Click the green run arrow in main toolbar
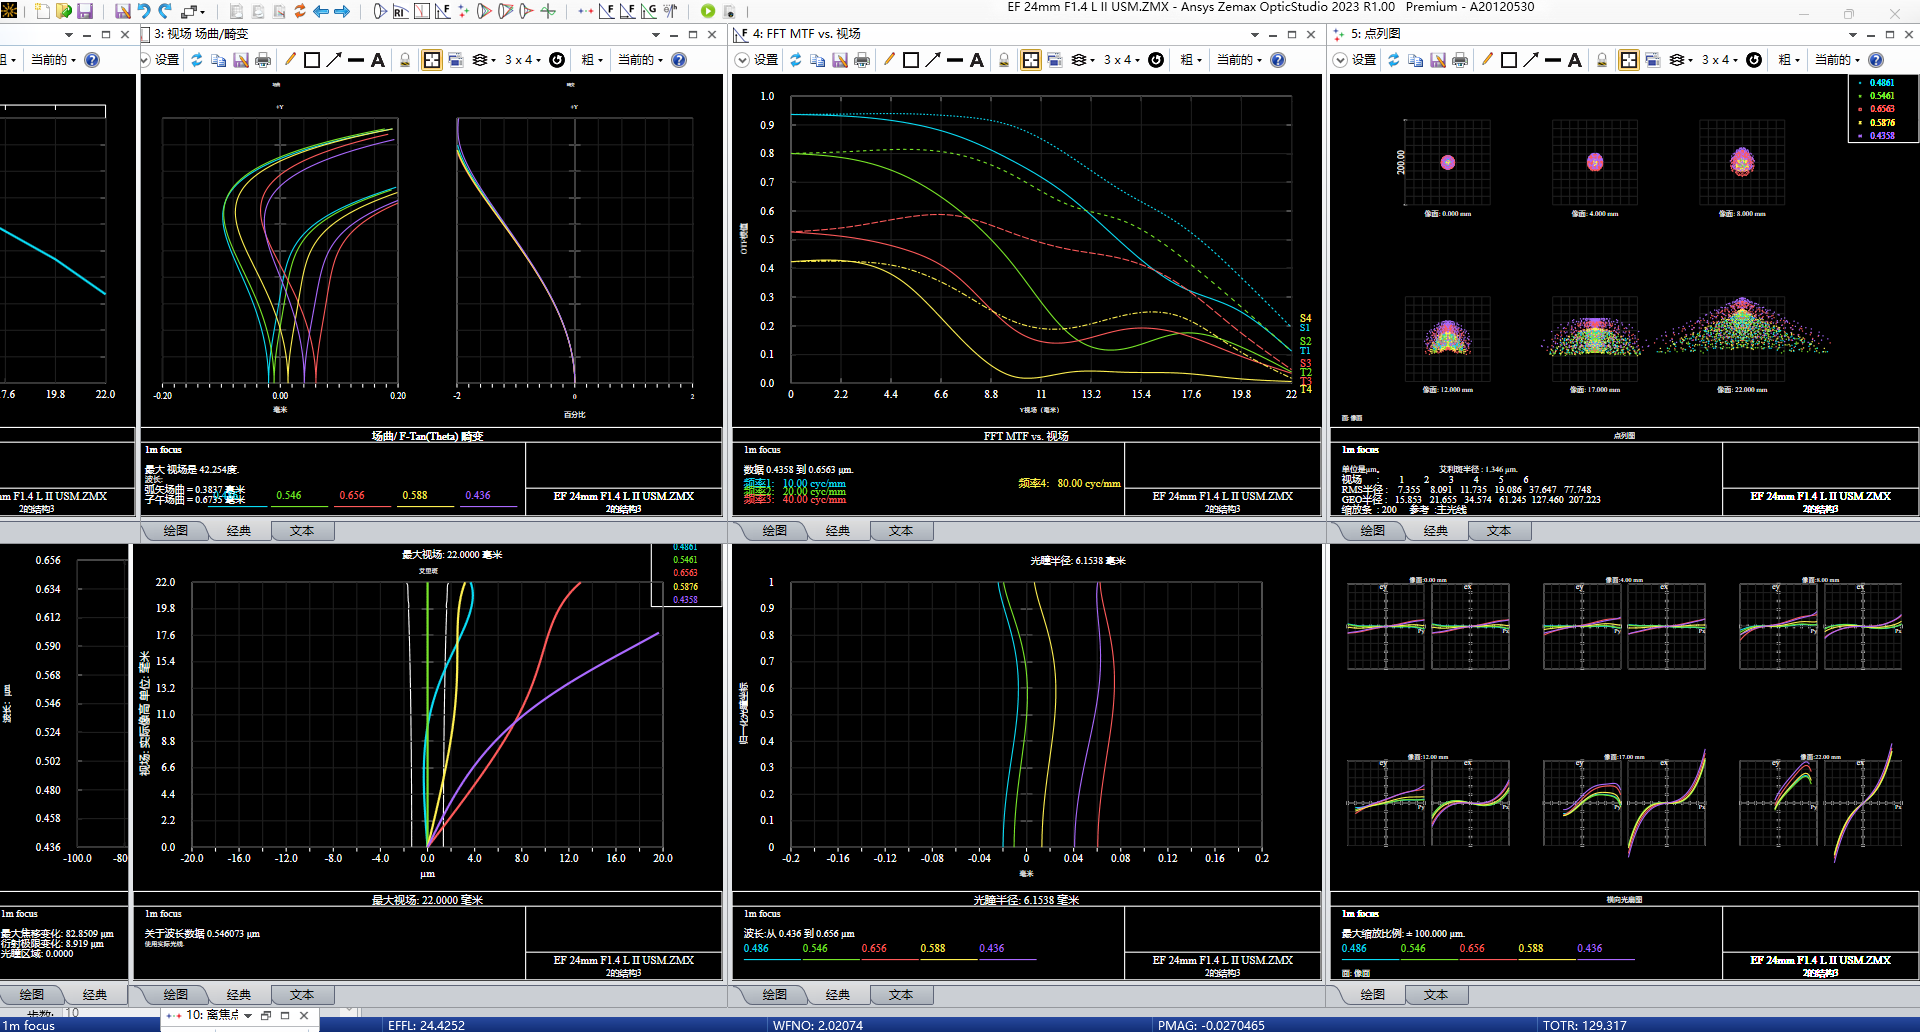This screenshot has width=1920, height=1032. (x=708, y=11)
